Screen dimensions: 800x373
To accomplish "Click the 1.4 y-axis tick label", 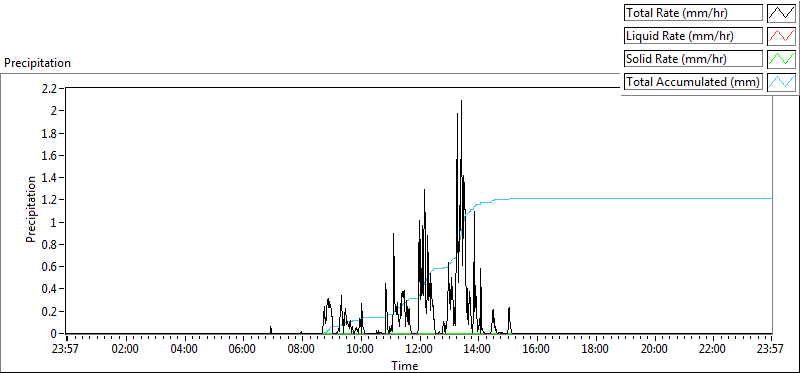I will click(50, 178).
